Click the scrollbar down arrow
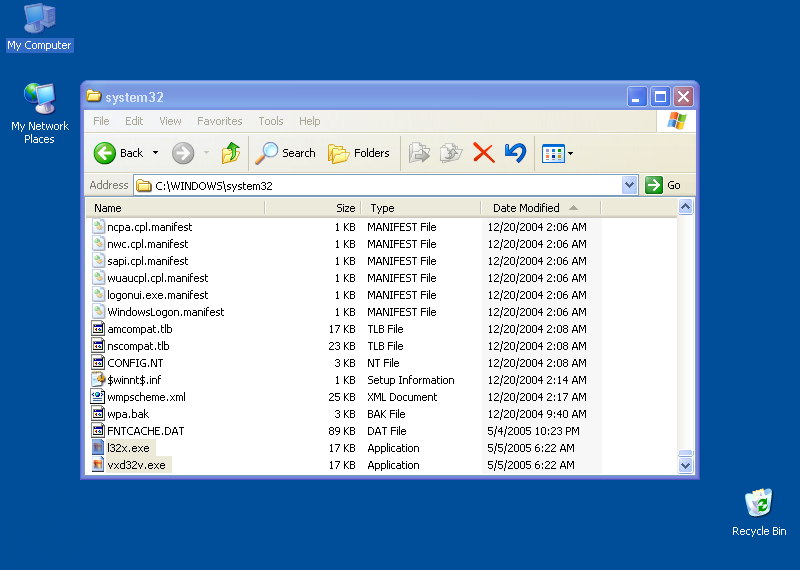This screenshot has height=570, width=800. coord(685,465)
